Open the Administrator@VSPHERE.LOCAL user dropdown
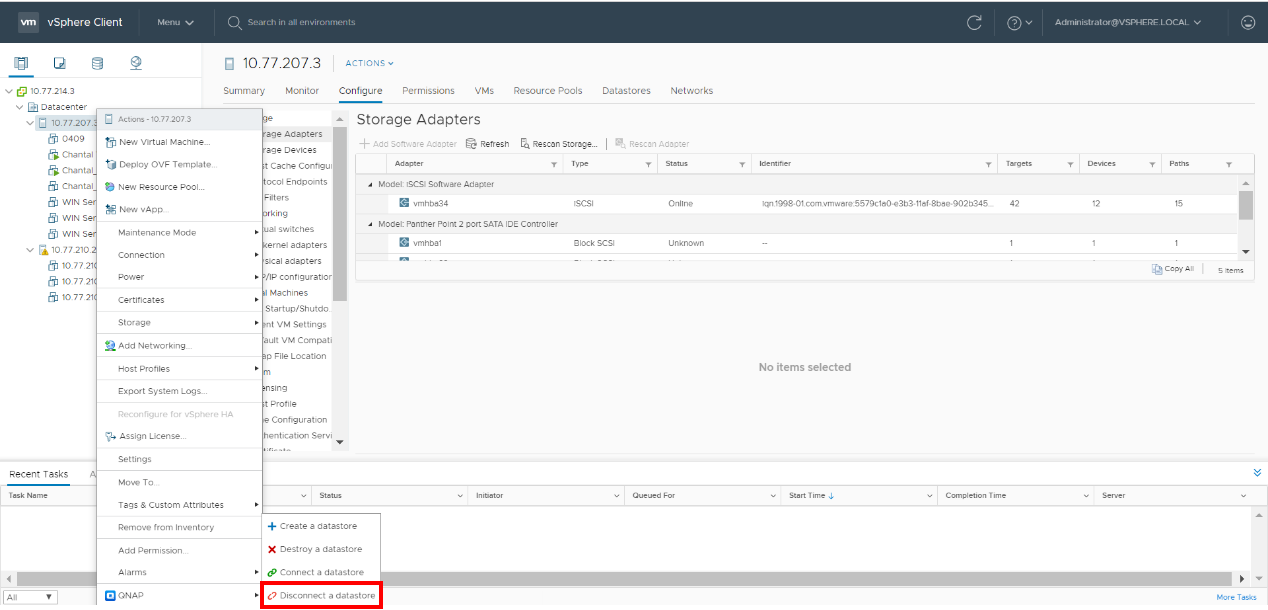The width and height of the screenshot is (1268, 610). [x=1127, y=22]
